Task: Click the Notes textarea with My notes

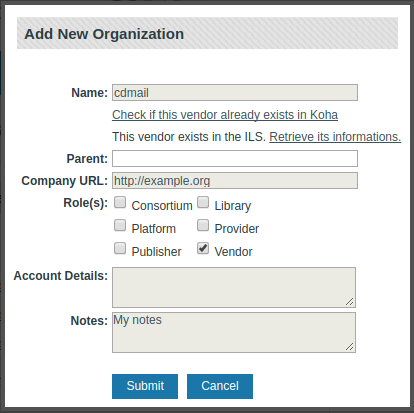Action: [234, 332]
